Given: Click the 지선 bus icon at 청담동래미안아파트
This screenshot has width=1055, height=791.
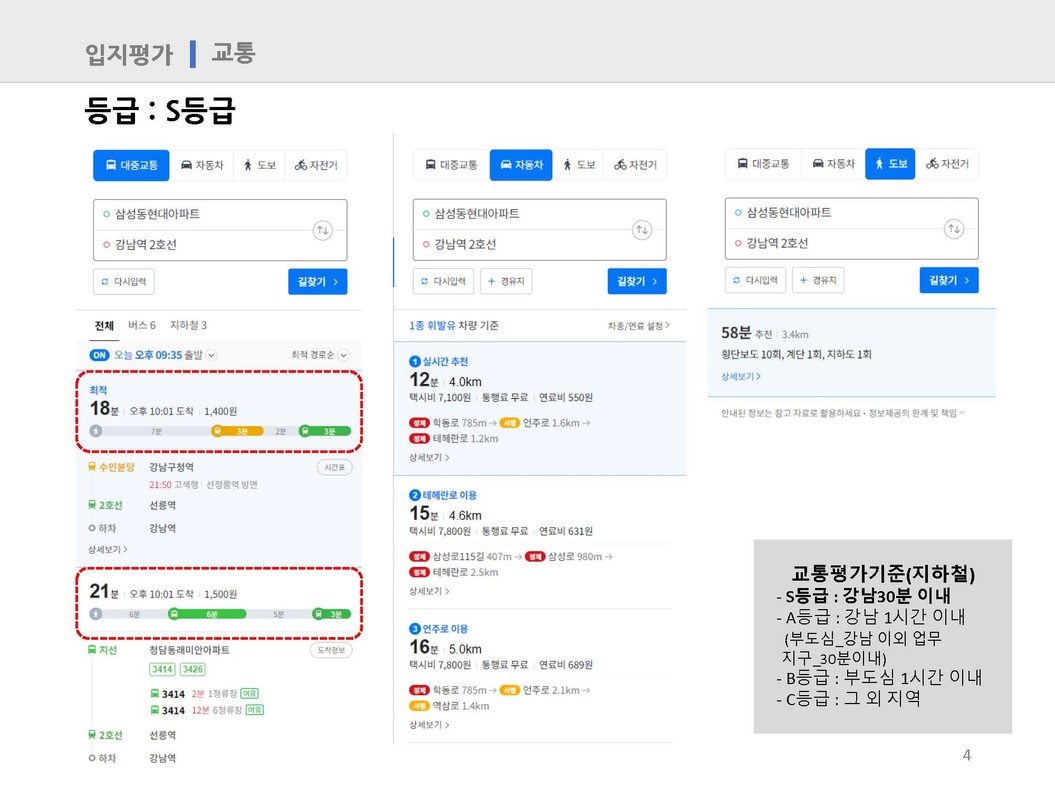Looking at the screenshot, I should (x=92, y=650).
